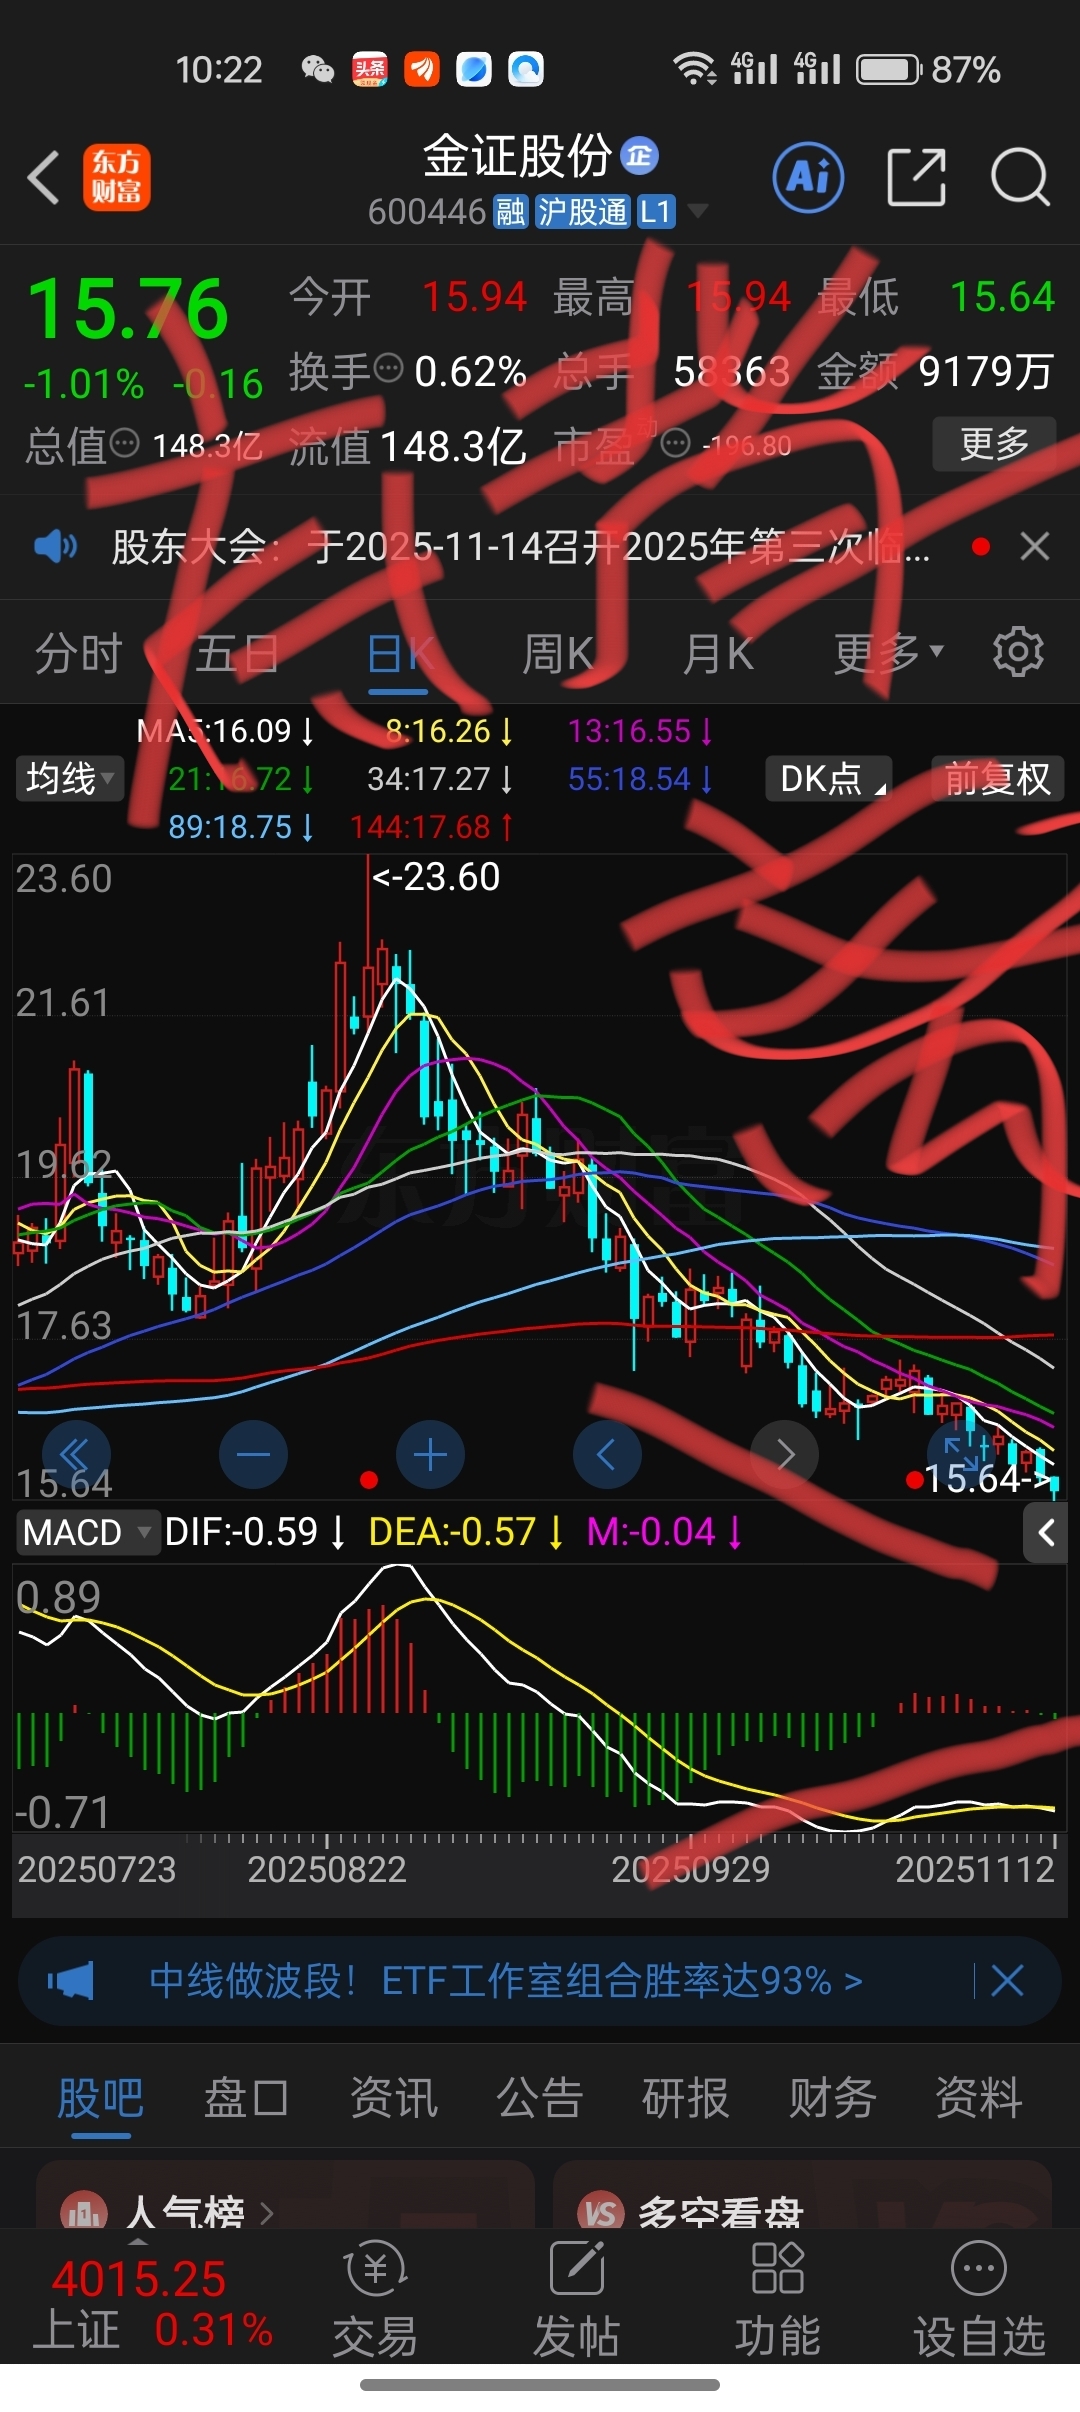Screen dimensions: 1080x2412
Task: Go back with the left arrow
Action: click(x=43, y=178)
